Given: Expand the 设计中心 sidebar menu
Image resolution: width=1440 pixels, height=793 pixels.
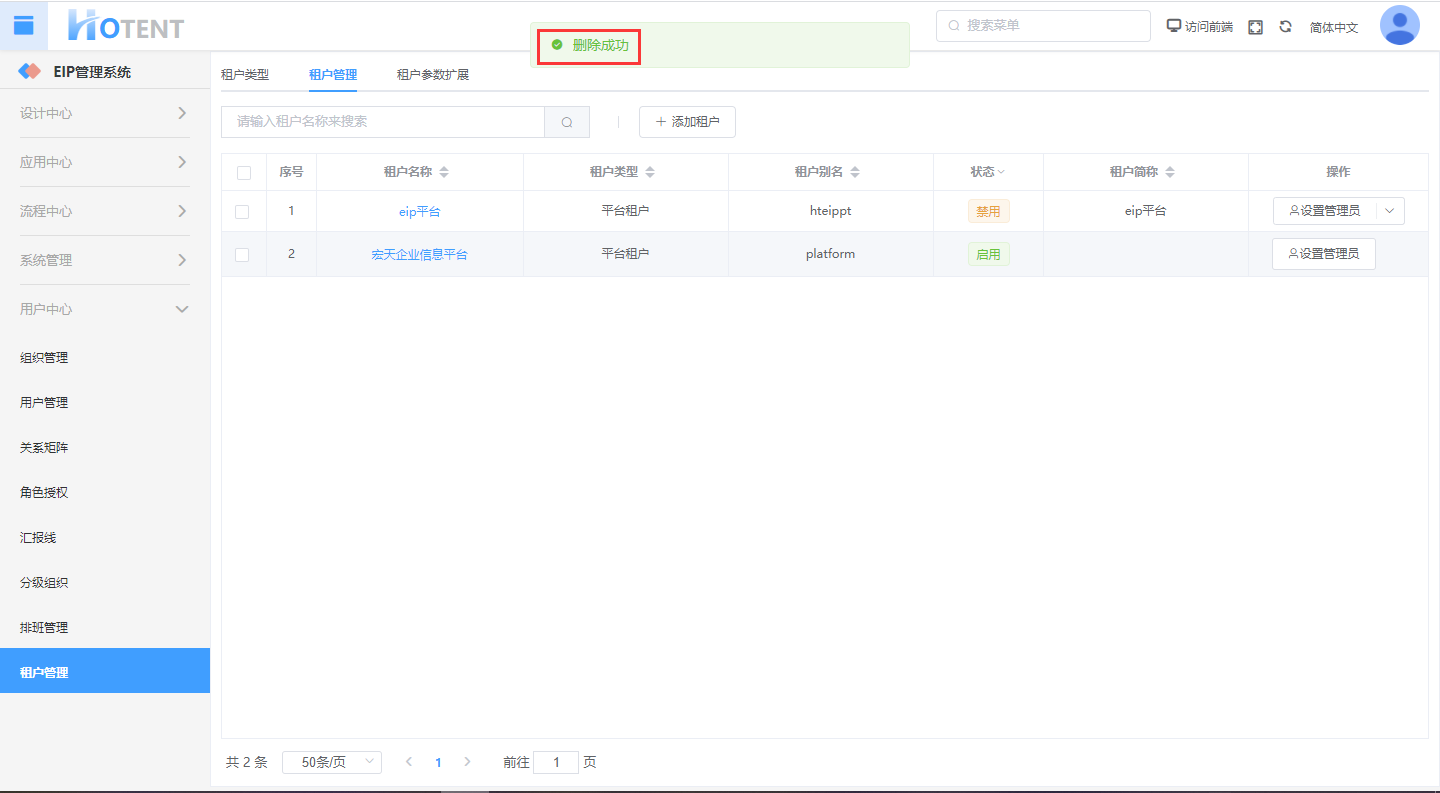Looking at the screenshot, I should pos(105,113).
